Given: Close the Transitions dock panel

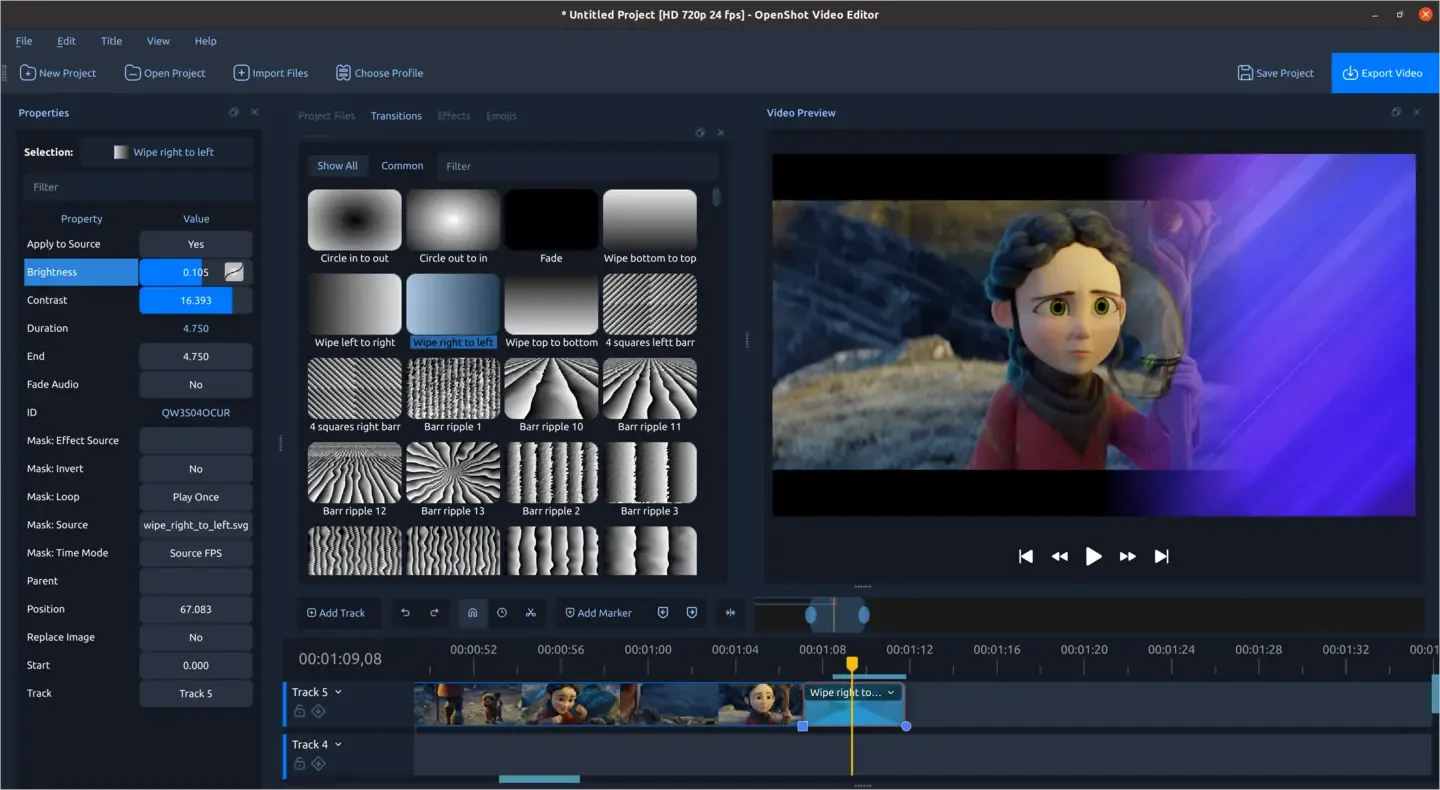Looking at the screenshot, I should tap(721, 133).
